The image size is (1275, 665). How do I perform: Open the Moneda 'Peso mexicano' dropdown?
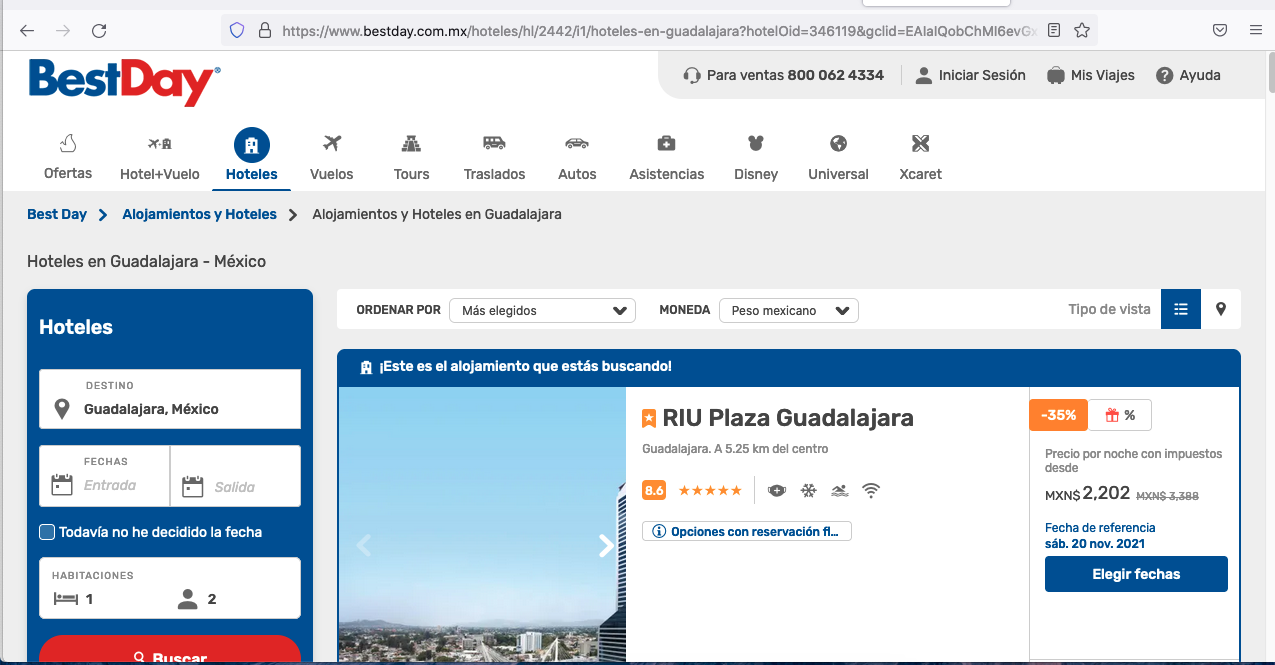789,311
